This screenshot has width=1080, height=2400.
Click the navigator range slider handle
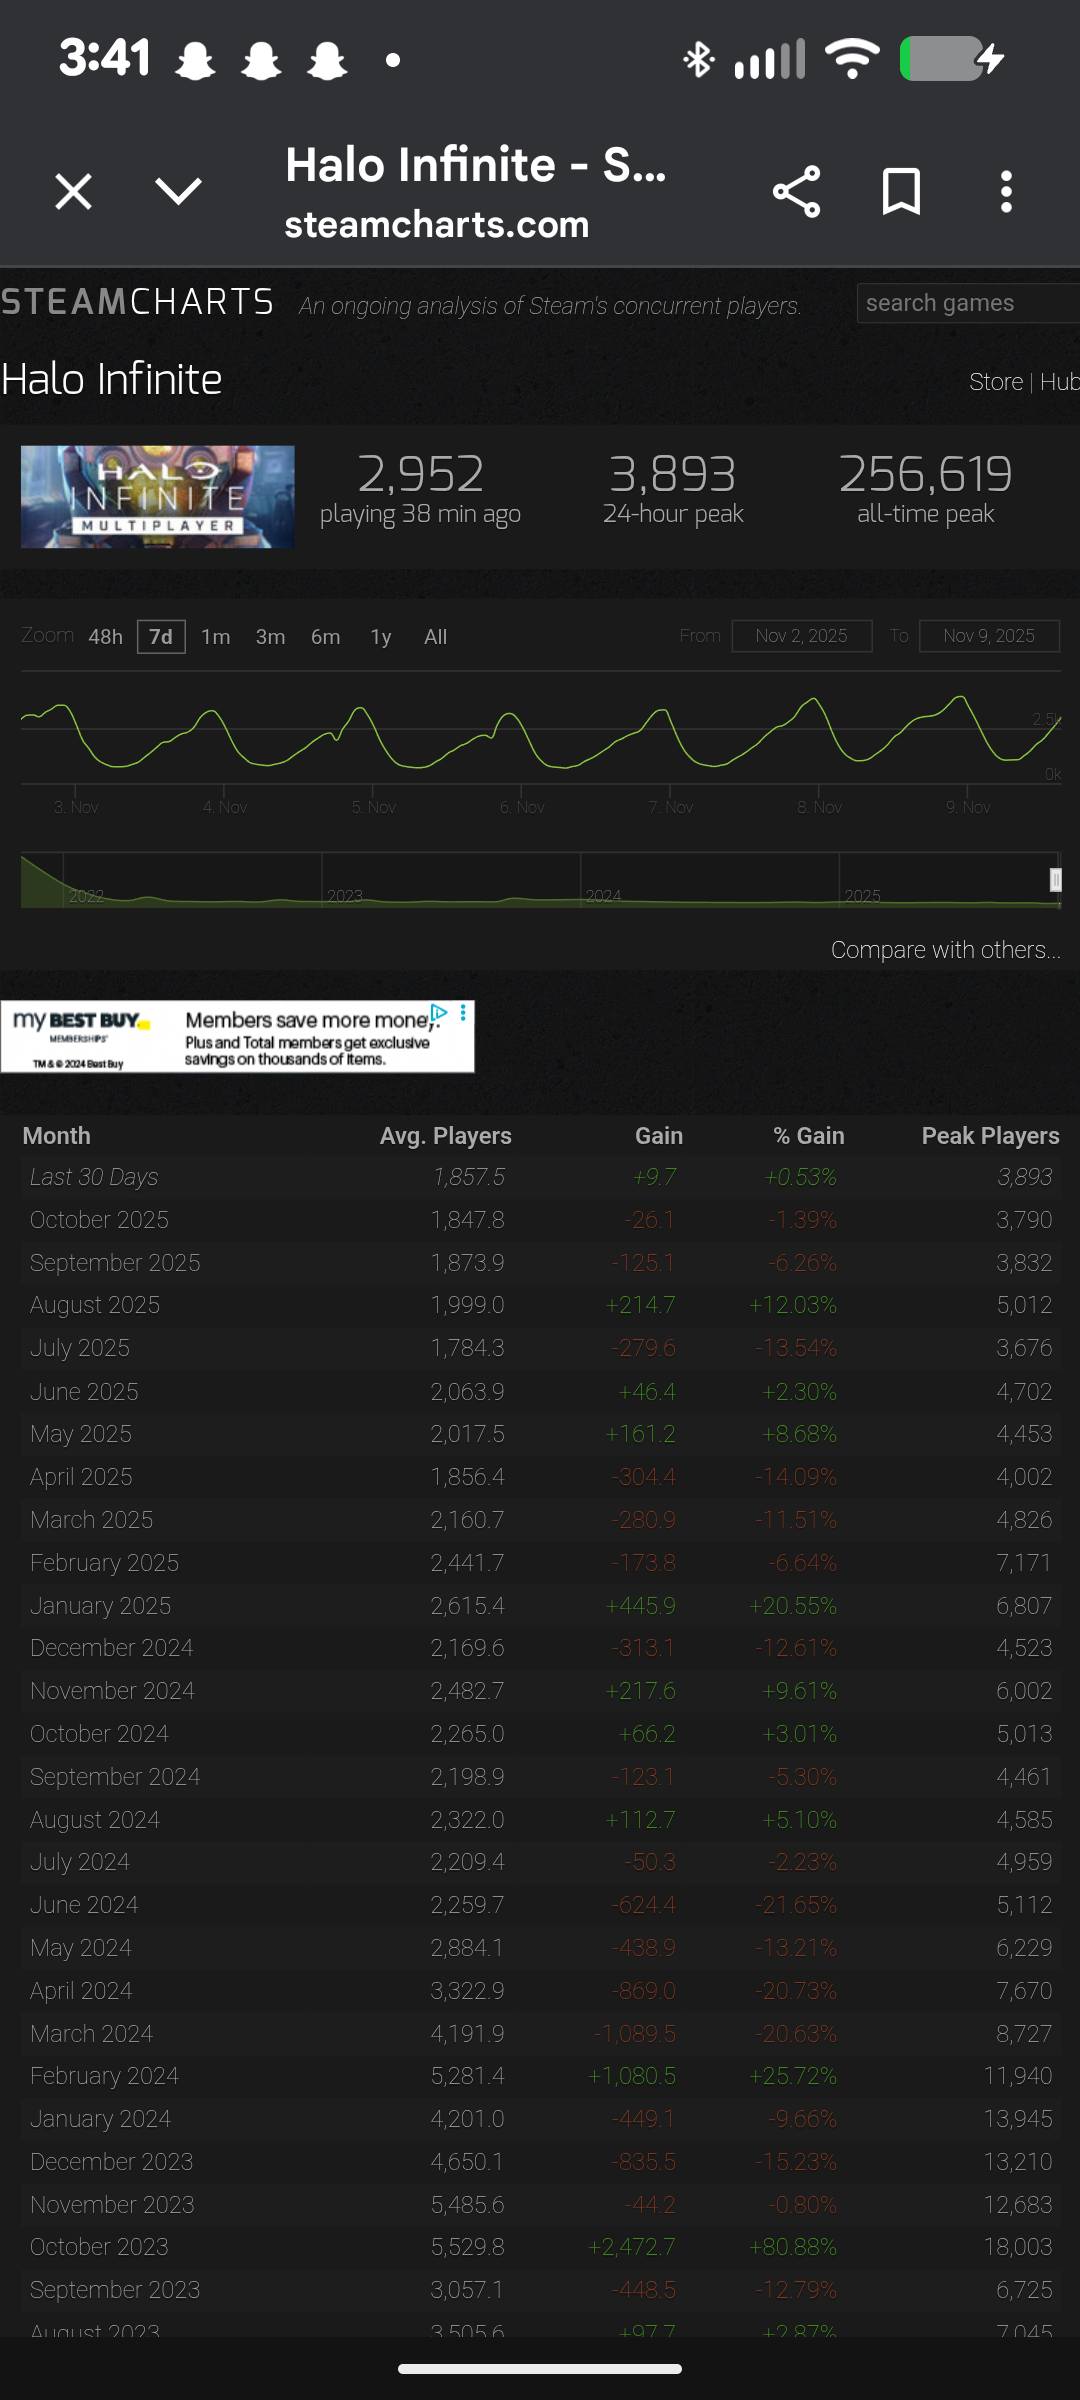tap(1055, 880)
